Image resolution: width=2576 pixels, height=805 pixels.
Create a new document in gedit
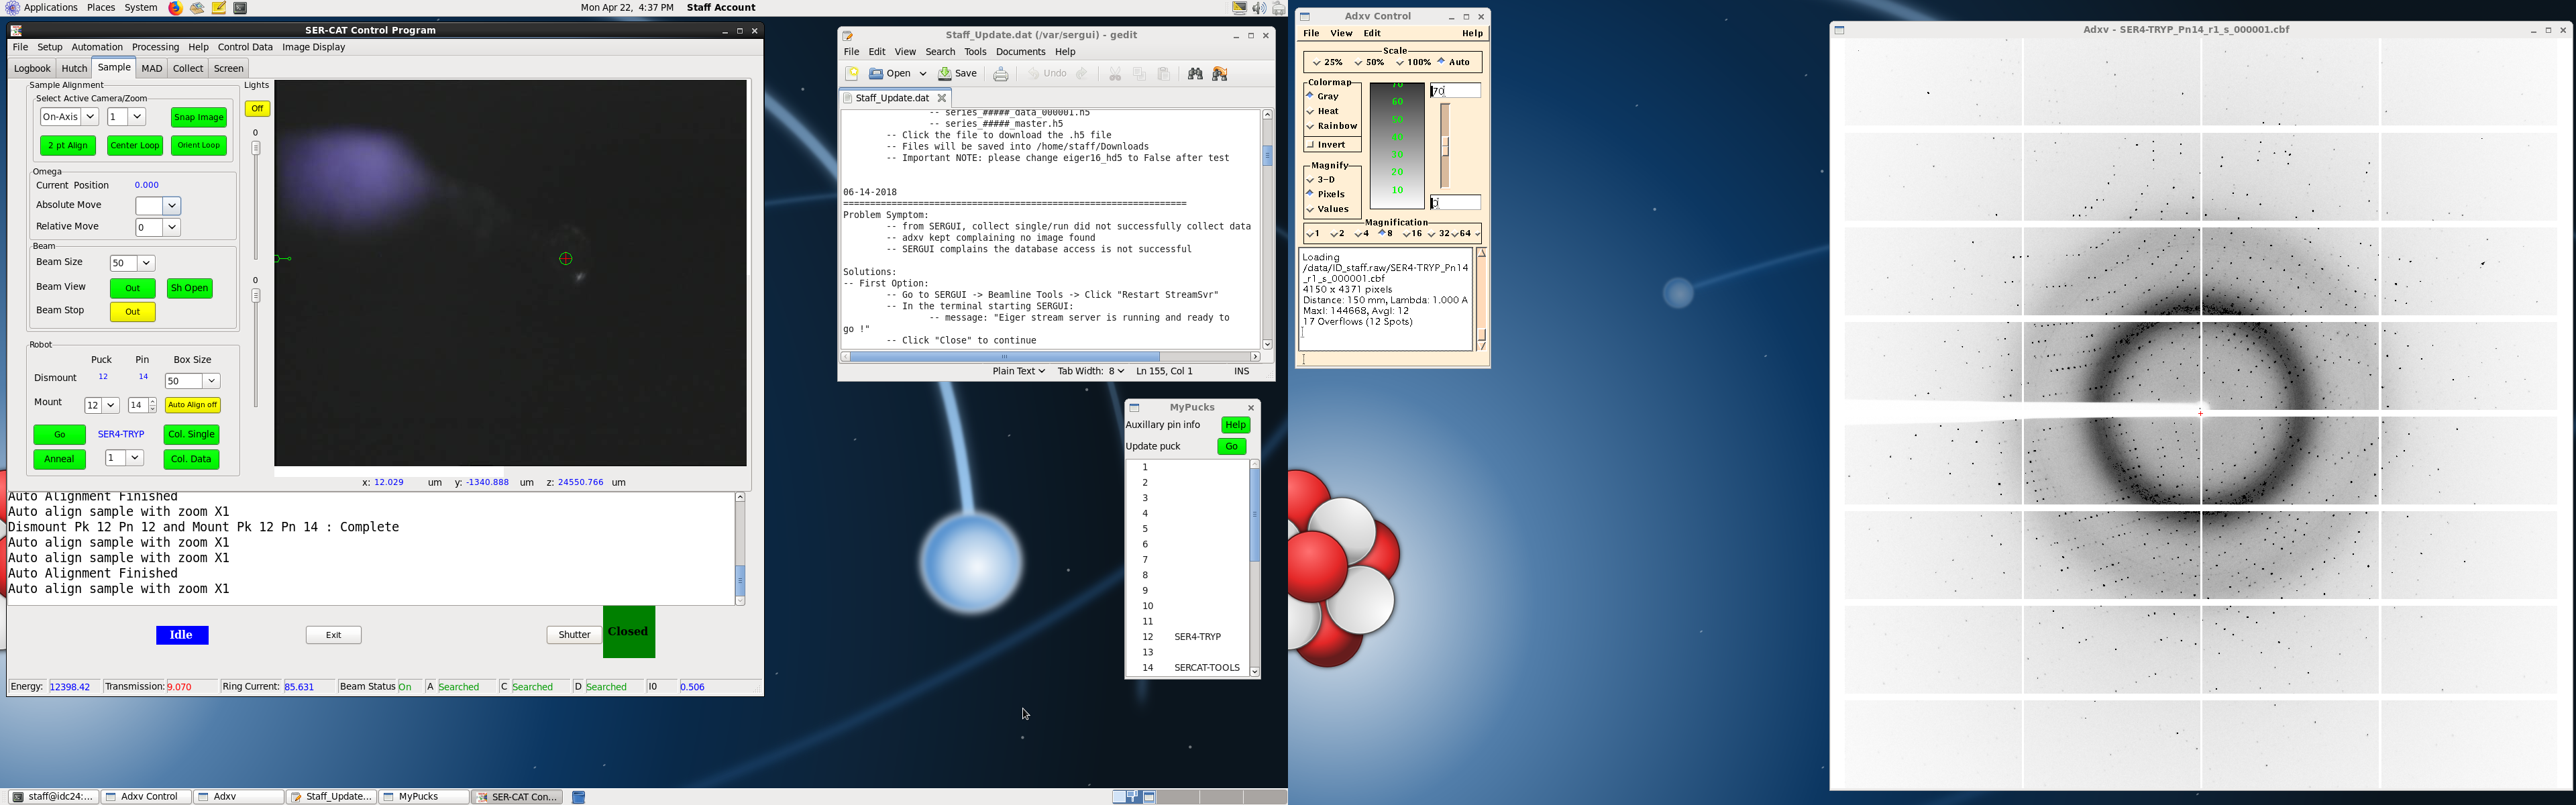(x=852, y=74)
